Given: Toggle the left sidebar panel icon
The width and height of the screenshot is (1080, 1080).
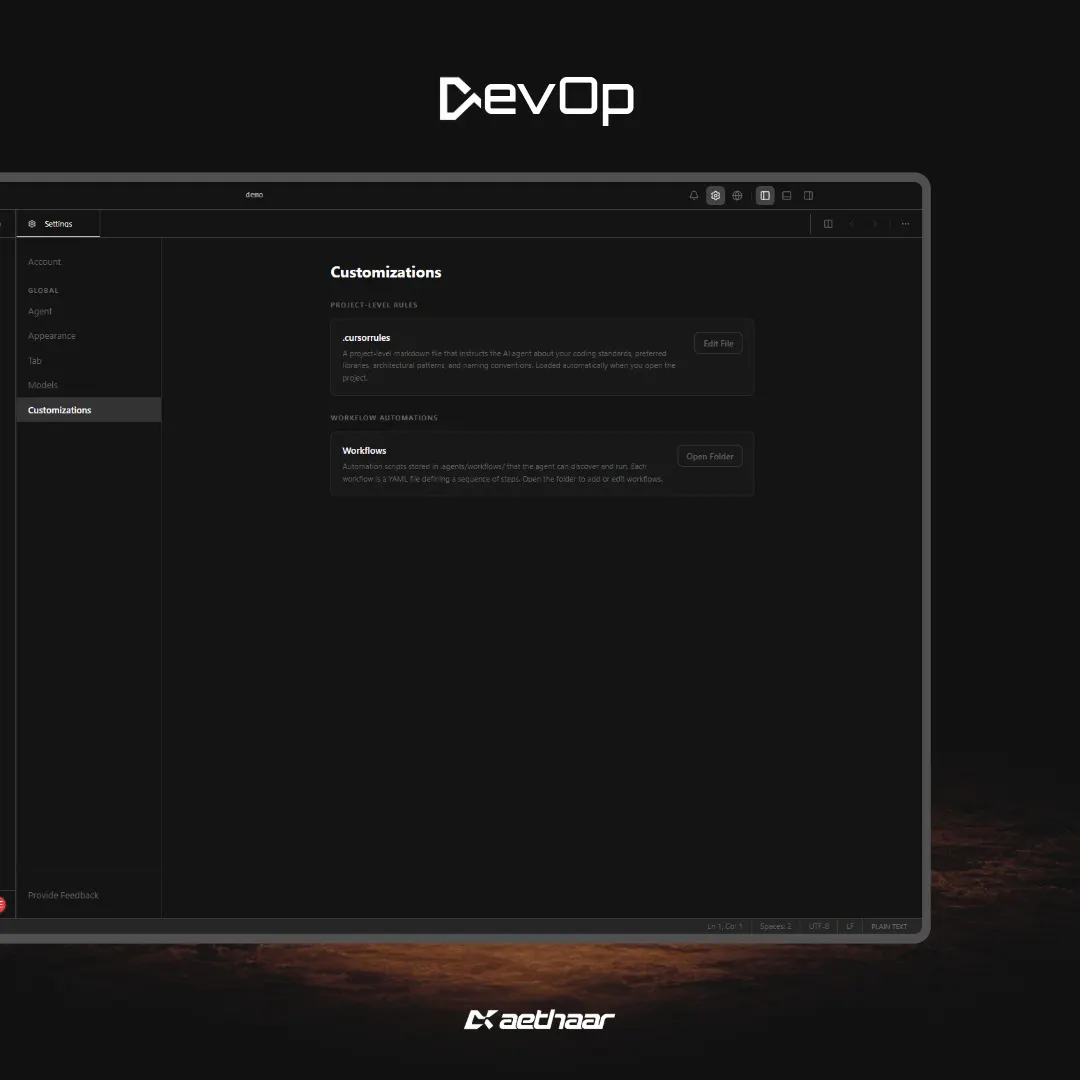Looking at the screenshot, I should point(765,196).
